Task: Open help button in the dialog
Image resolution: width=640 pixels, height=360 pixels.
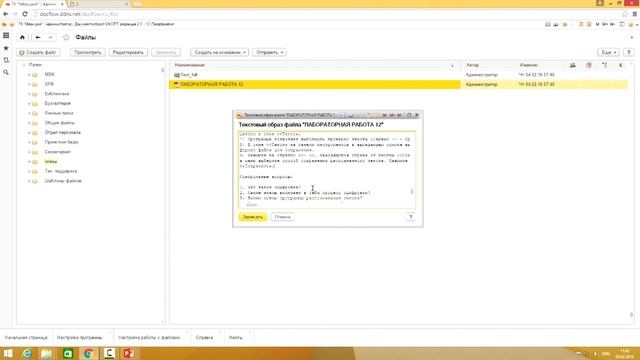Action: [410, 217]
